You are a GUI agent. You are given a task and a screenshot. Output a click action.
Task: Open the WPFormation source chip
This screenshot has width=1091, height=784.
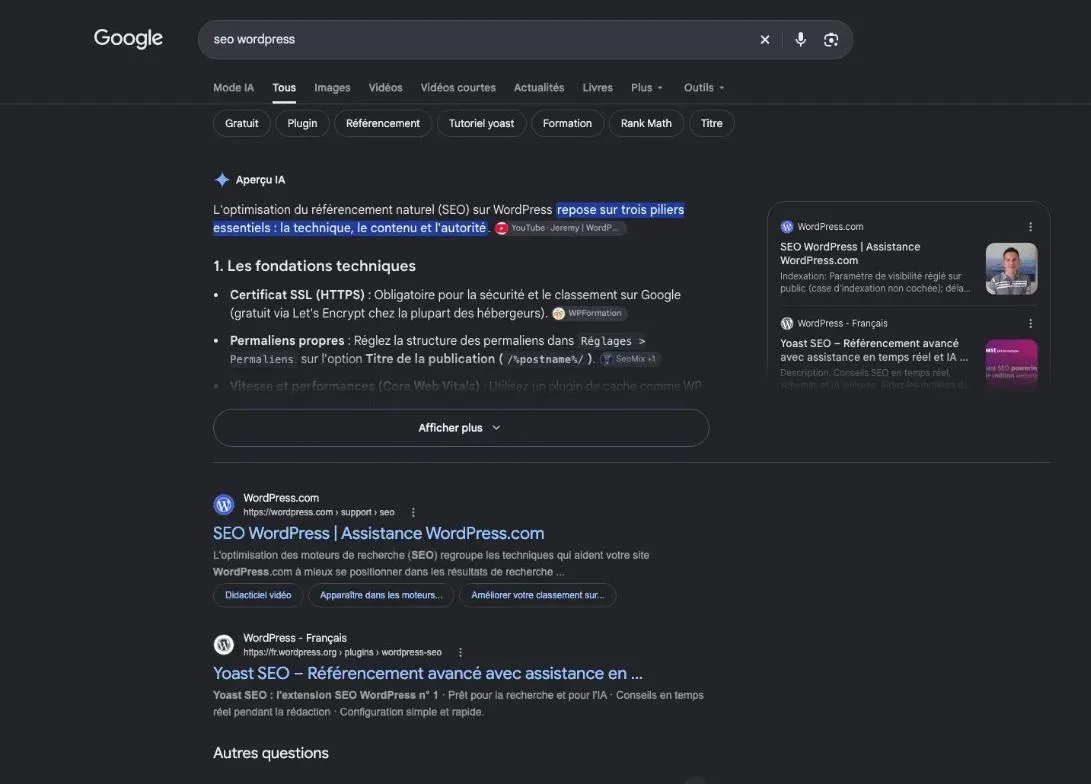589,314
